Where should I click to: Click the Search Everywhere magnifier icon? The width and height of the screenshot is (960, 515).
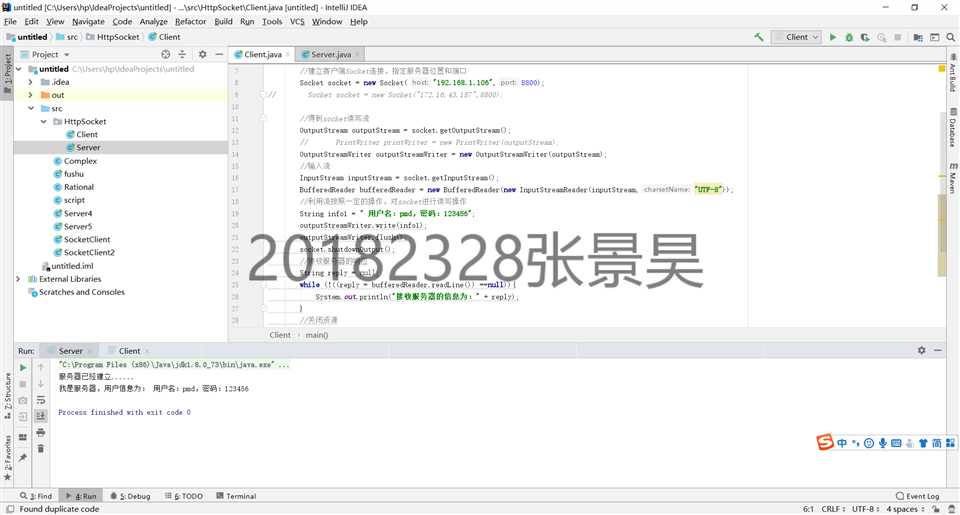[950, 37]
